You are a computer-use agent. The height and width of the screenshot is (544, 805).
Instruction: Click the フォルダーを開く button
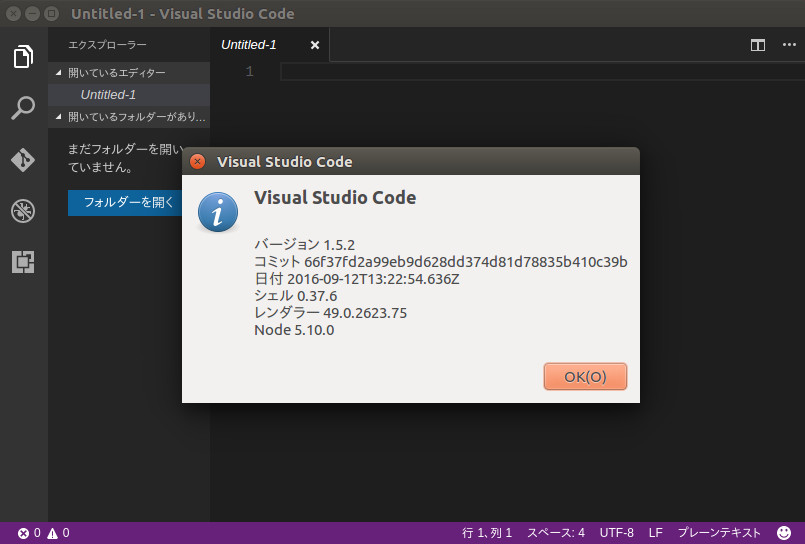coord(125,203)
